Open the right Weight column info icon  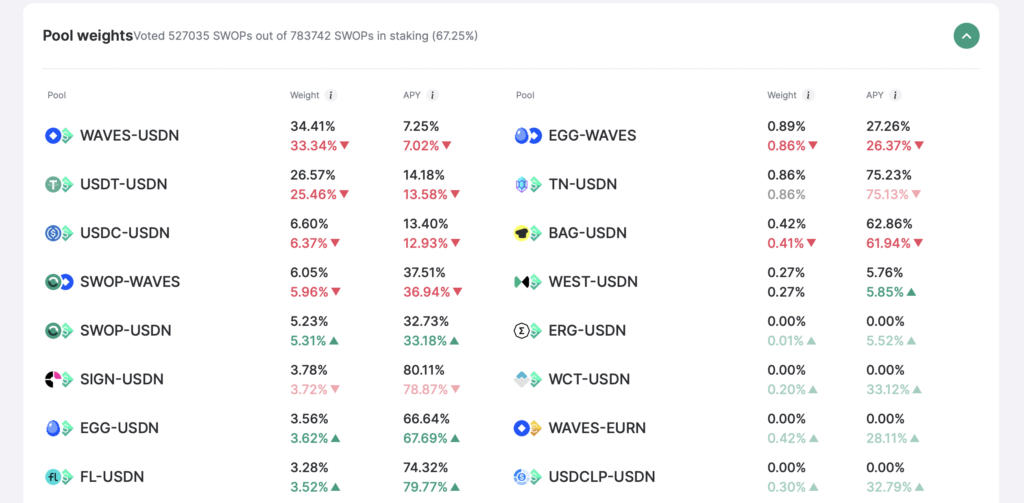(x=808, y=95)
